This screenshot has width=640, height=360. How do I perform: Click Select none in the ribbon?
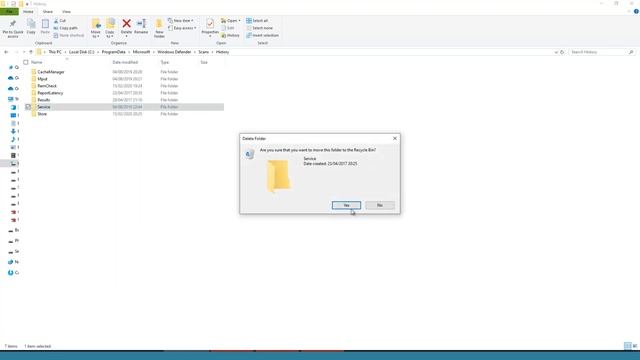(x=259, y=28)
